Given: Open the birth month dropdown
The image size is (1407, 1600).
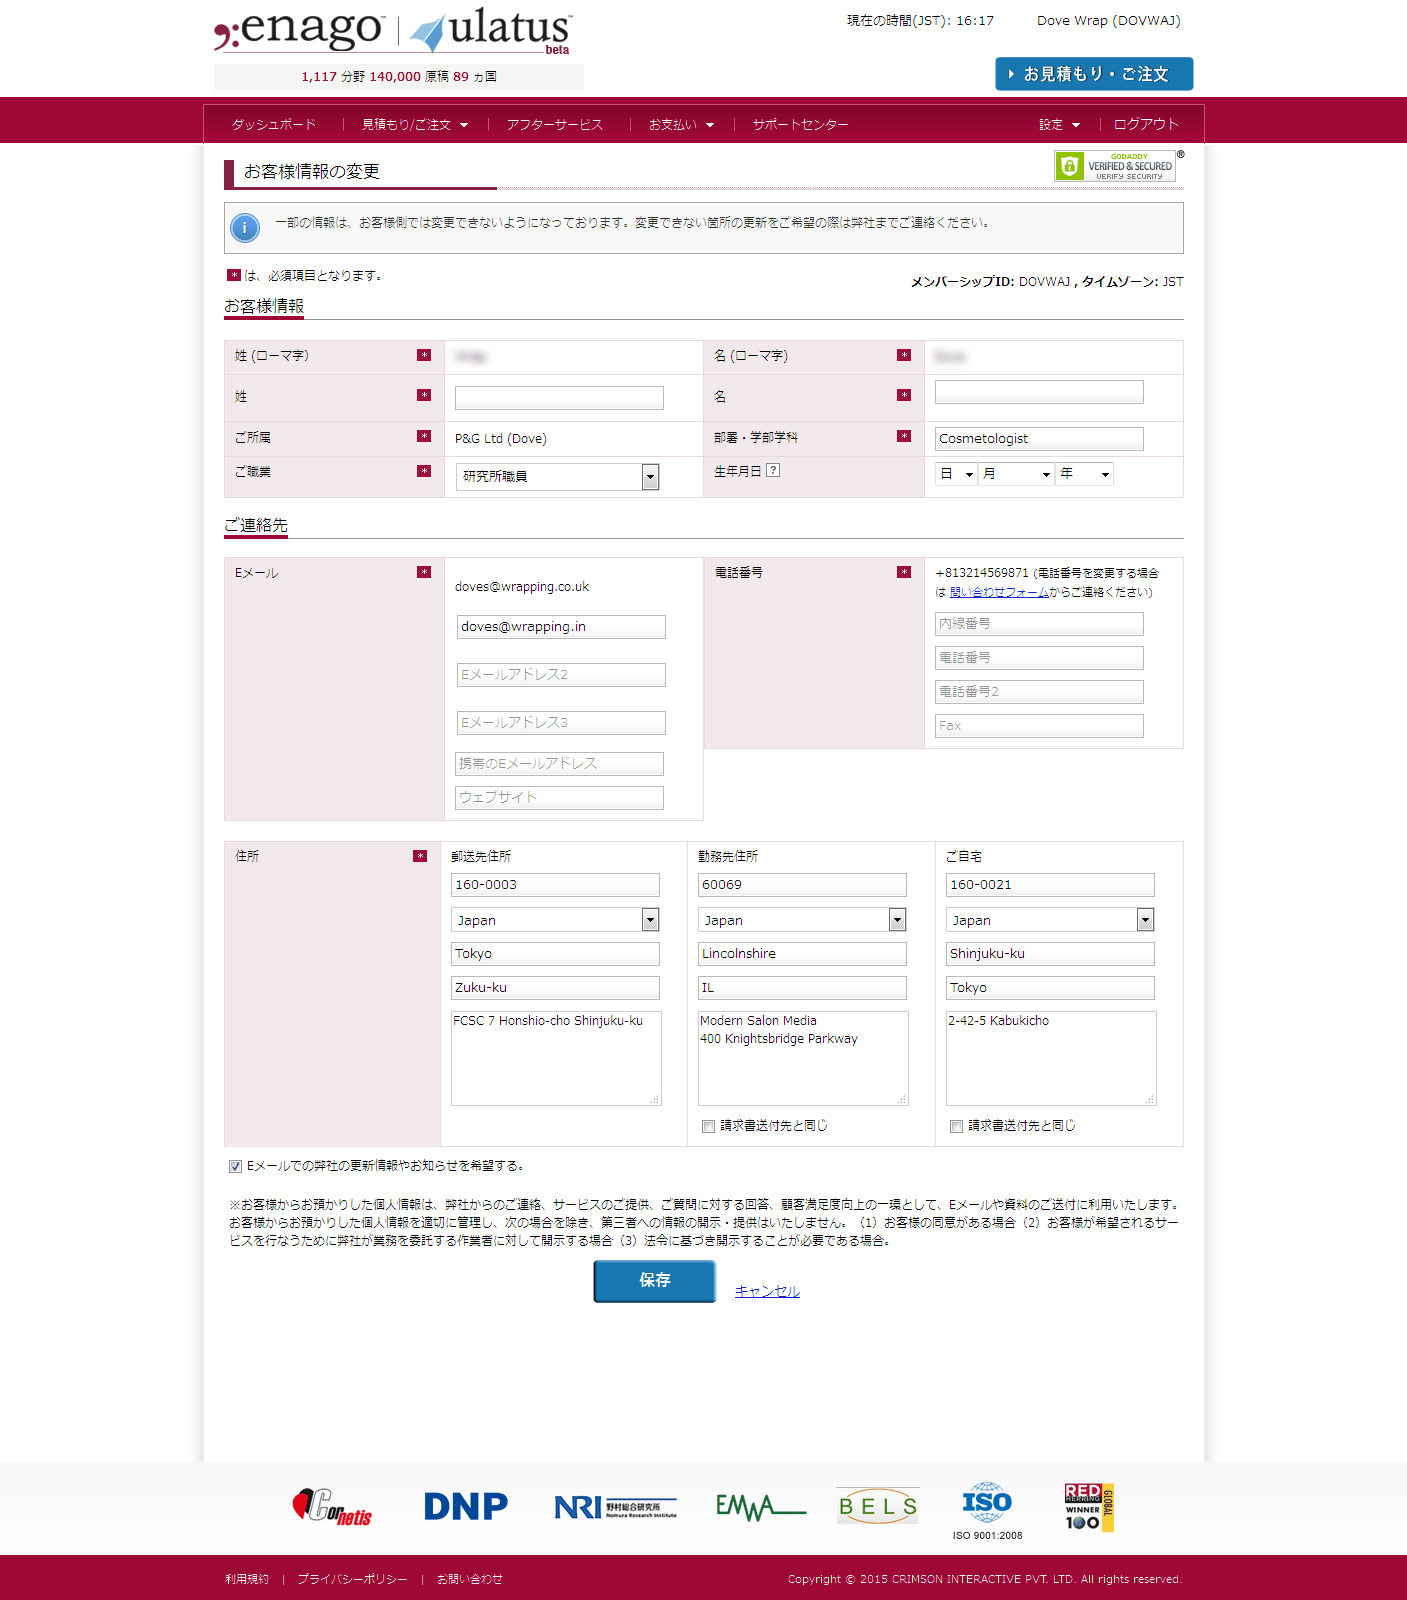Looking at the screenshot, I should coord(1016,474).
